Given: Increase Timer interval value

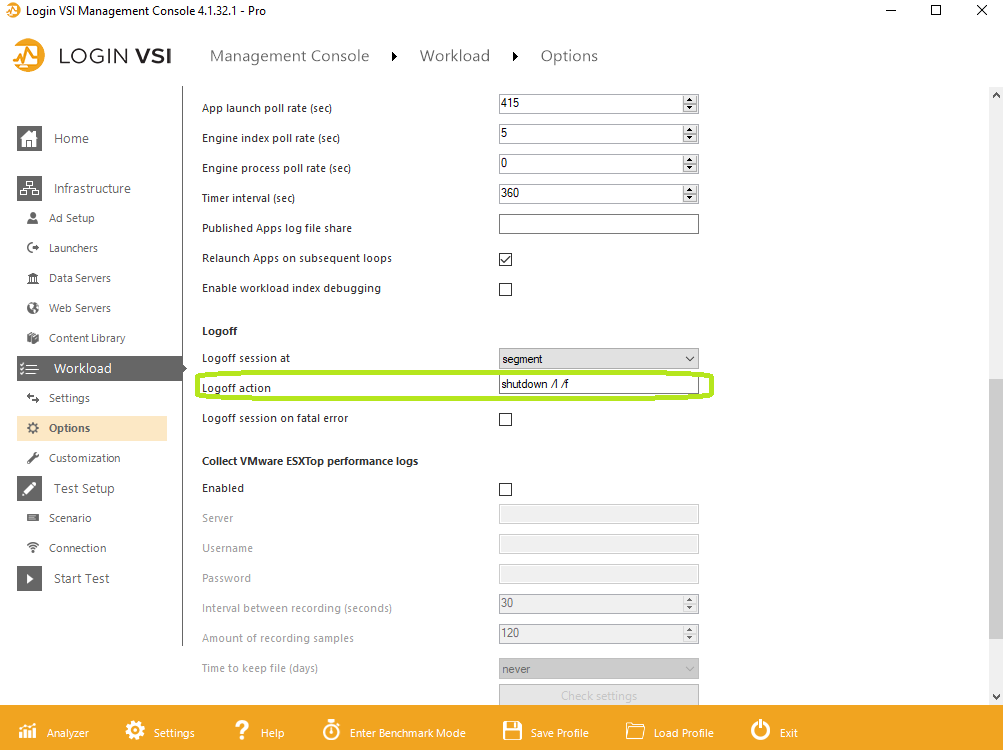Looking at the screenshot, I should (x=690, y=190).
